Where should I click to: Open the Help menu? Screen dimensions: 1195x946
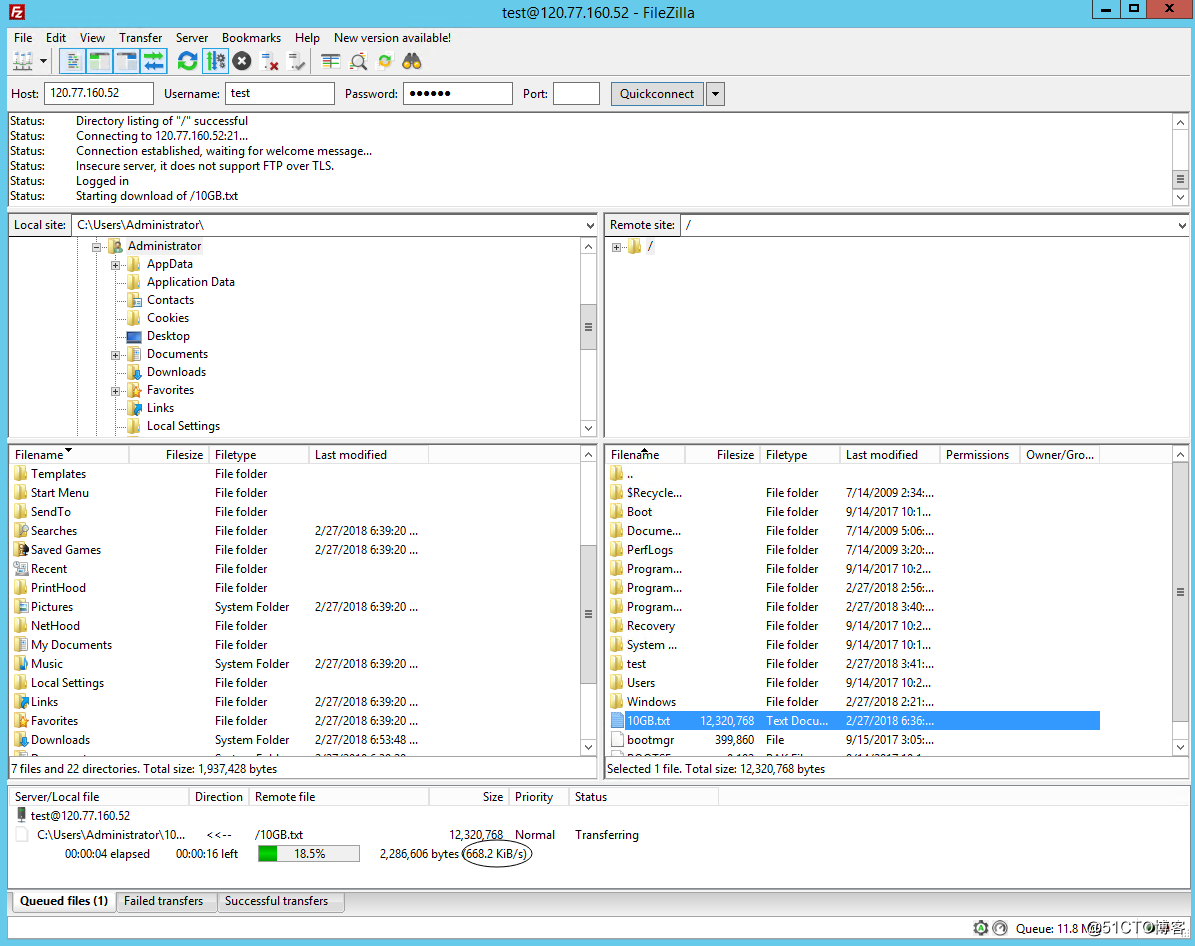[307, 37]
